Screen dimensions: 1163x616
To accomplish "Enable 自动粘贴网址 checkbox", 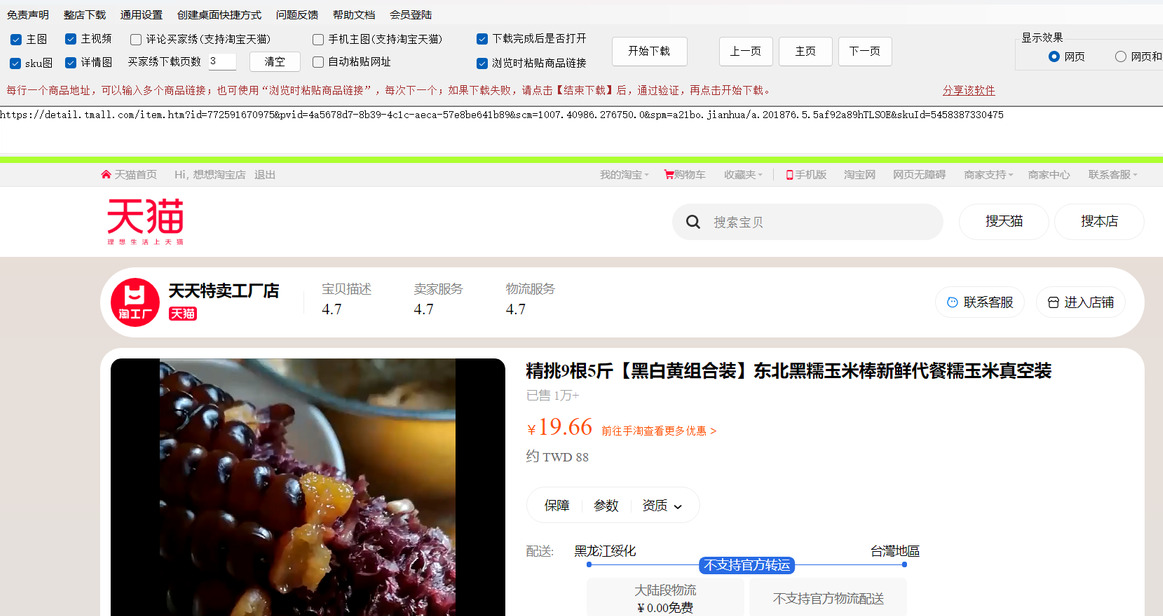I will (318, 62).
